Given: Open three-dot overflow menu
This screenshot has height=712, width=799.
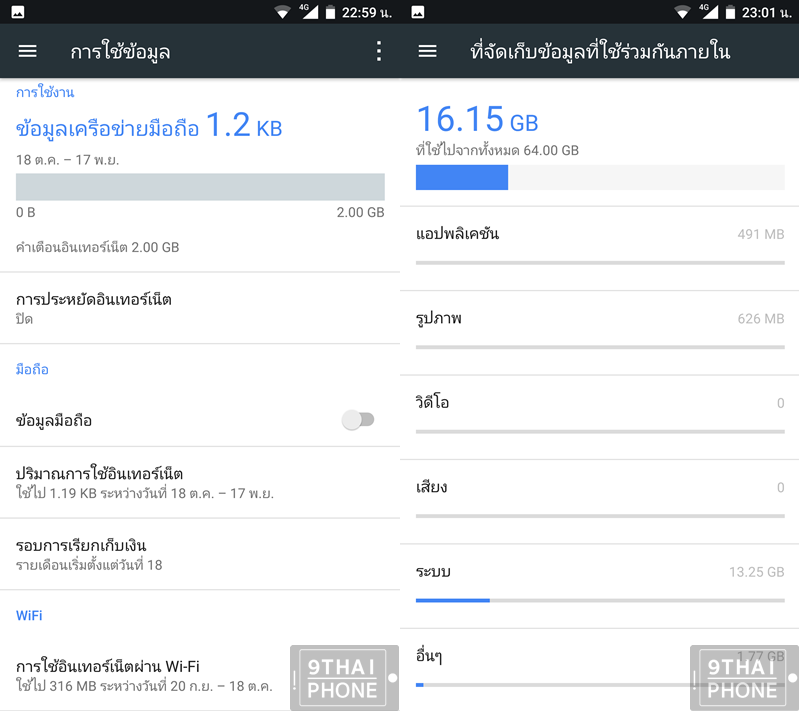Looking at the screenshot, I should pos(379,51).
